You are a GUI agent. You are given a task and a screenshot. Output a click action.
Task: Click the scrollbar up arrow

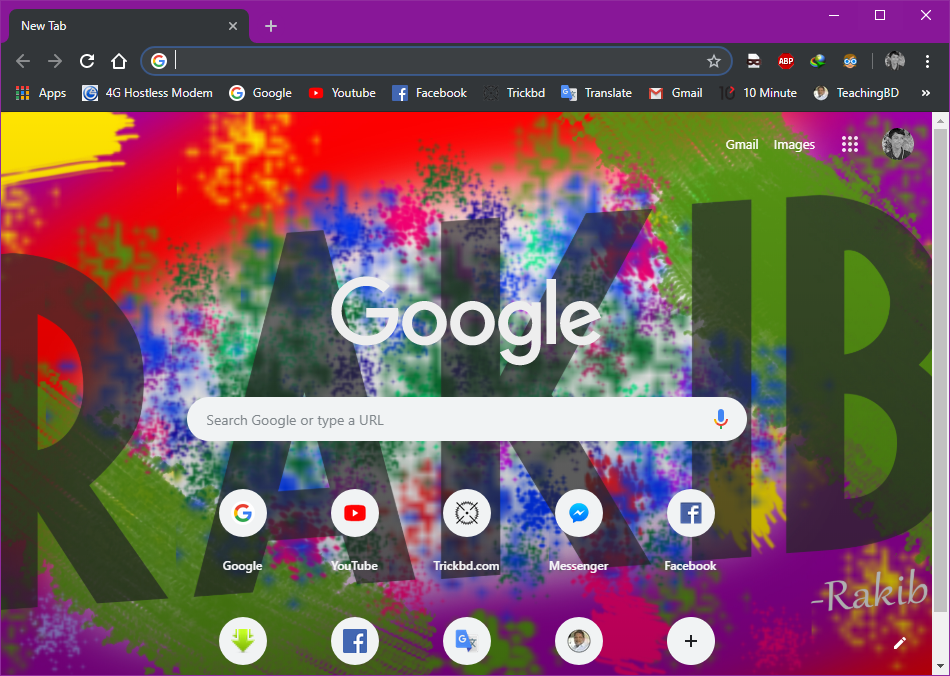(940, 121)
